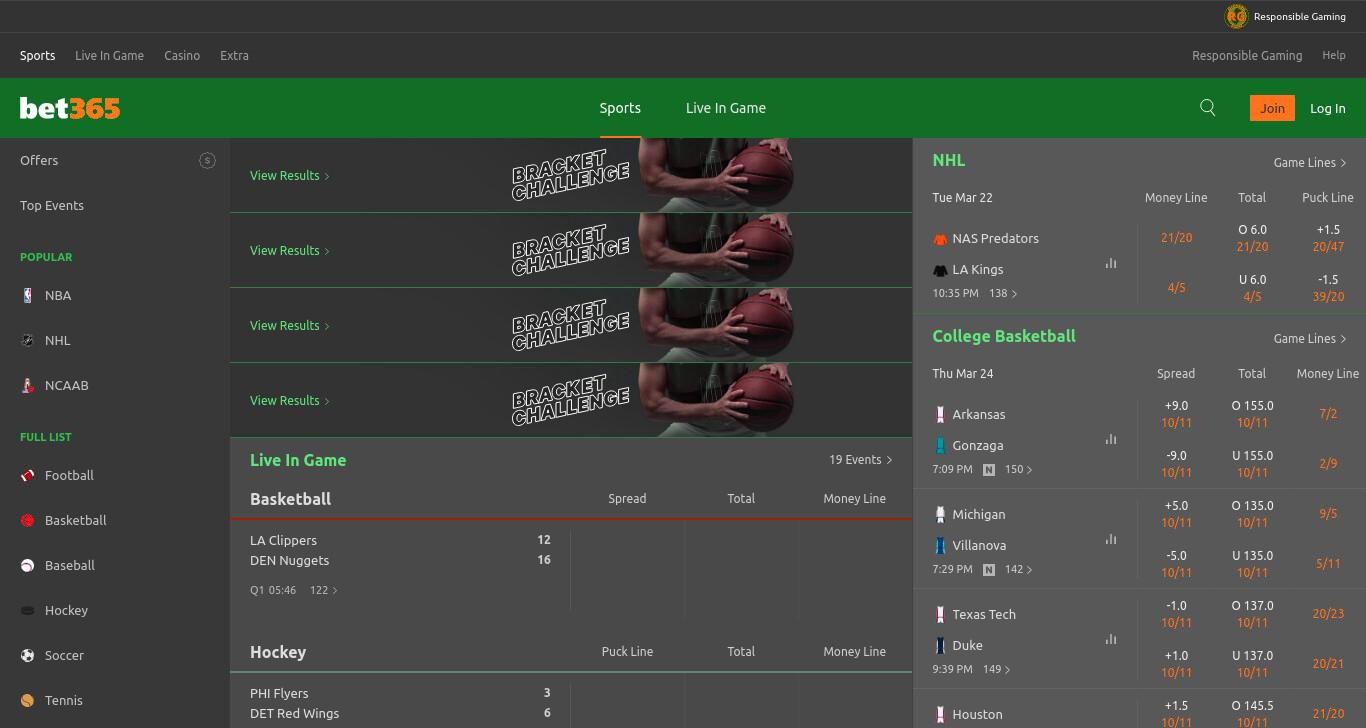Bet LA Kings money line 4/5

(1176, 288)
